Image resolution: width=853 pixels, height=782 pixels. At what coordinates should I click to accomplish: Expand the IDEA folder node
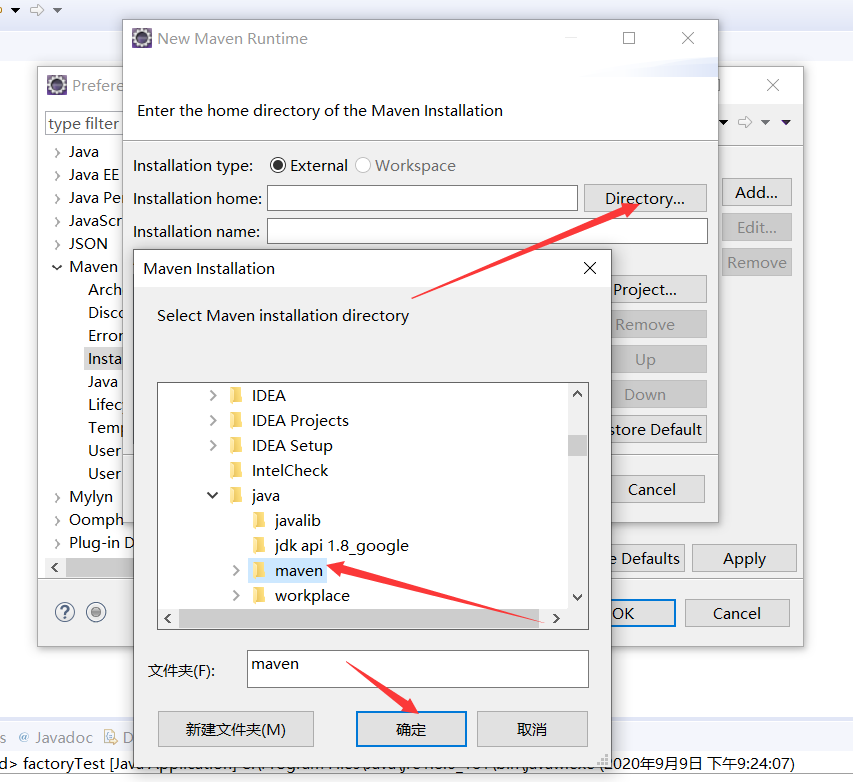pyautogui.click(x=213, y=396)
